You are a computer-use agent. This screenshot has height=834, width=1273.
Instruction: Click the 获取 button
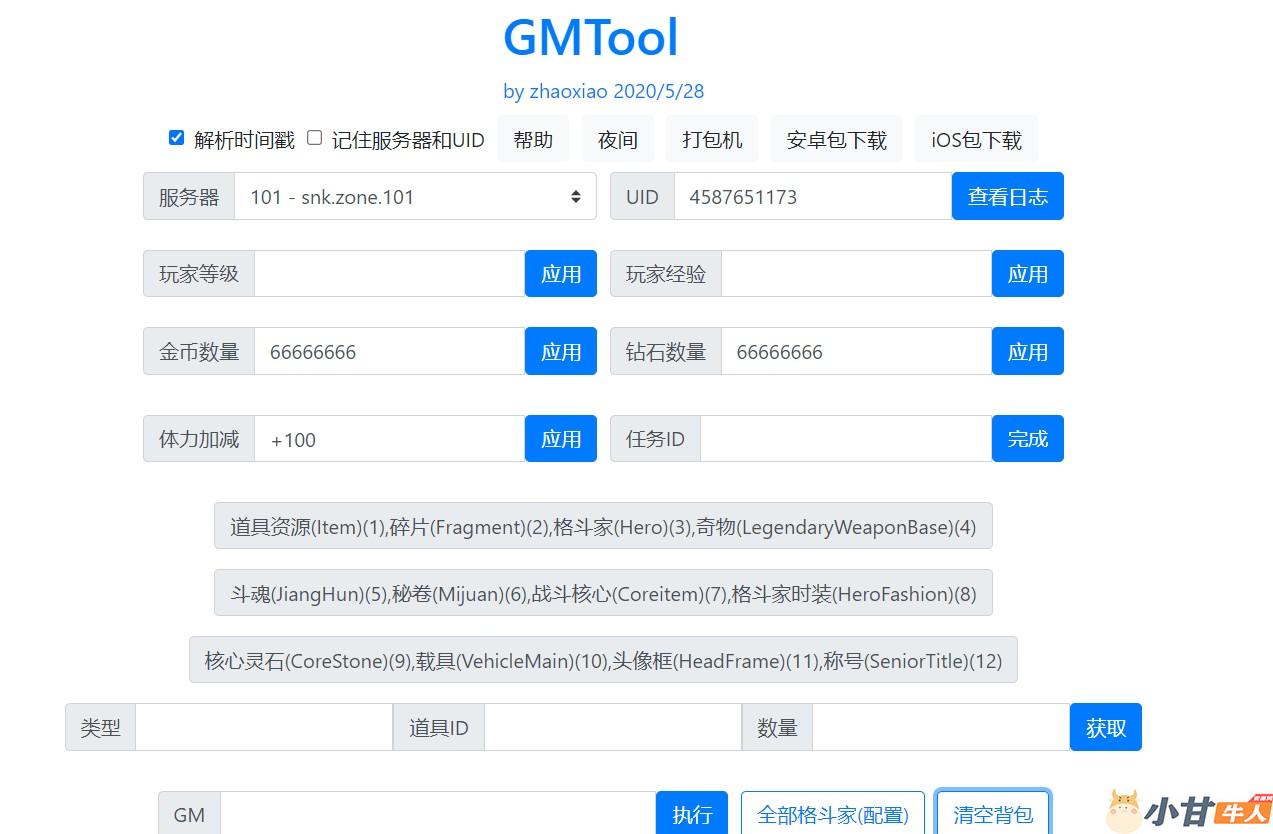coord(1105,728)
